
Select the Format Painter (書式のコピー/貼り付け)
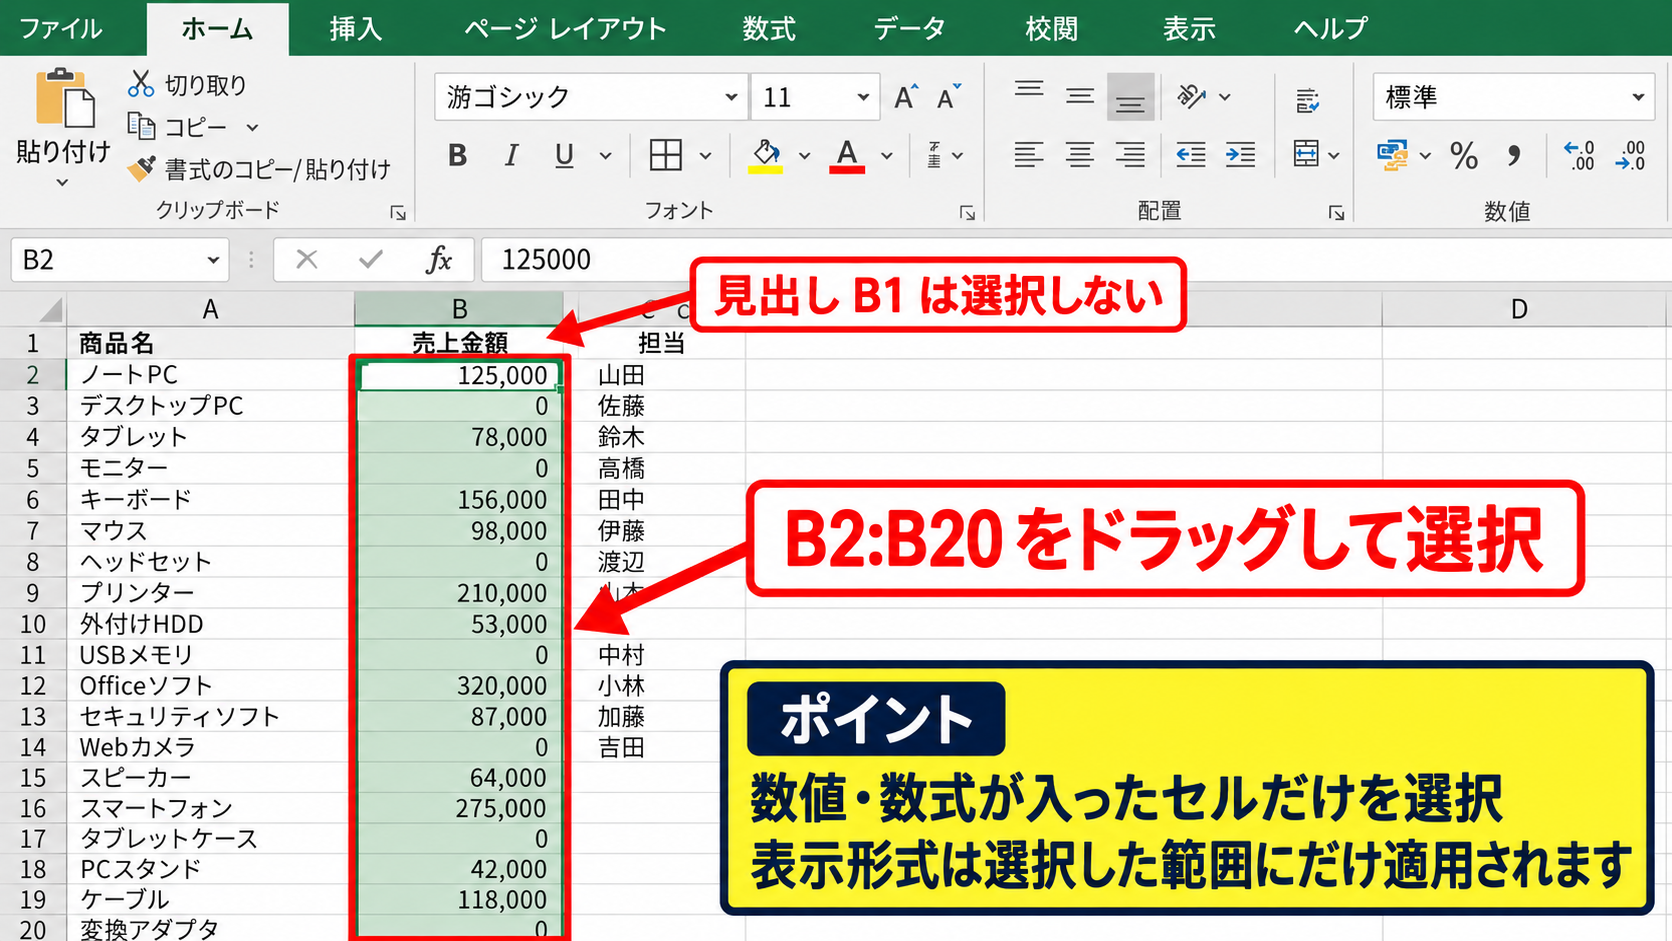(x=260, y=169)
